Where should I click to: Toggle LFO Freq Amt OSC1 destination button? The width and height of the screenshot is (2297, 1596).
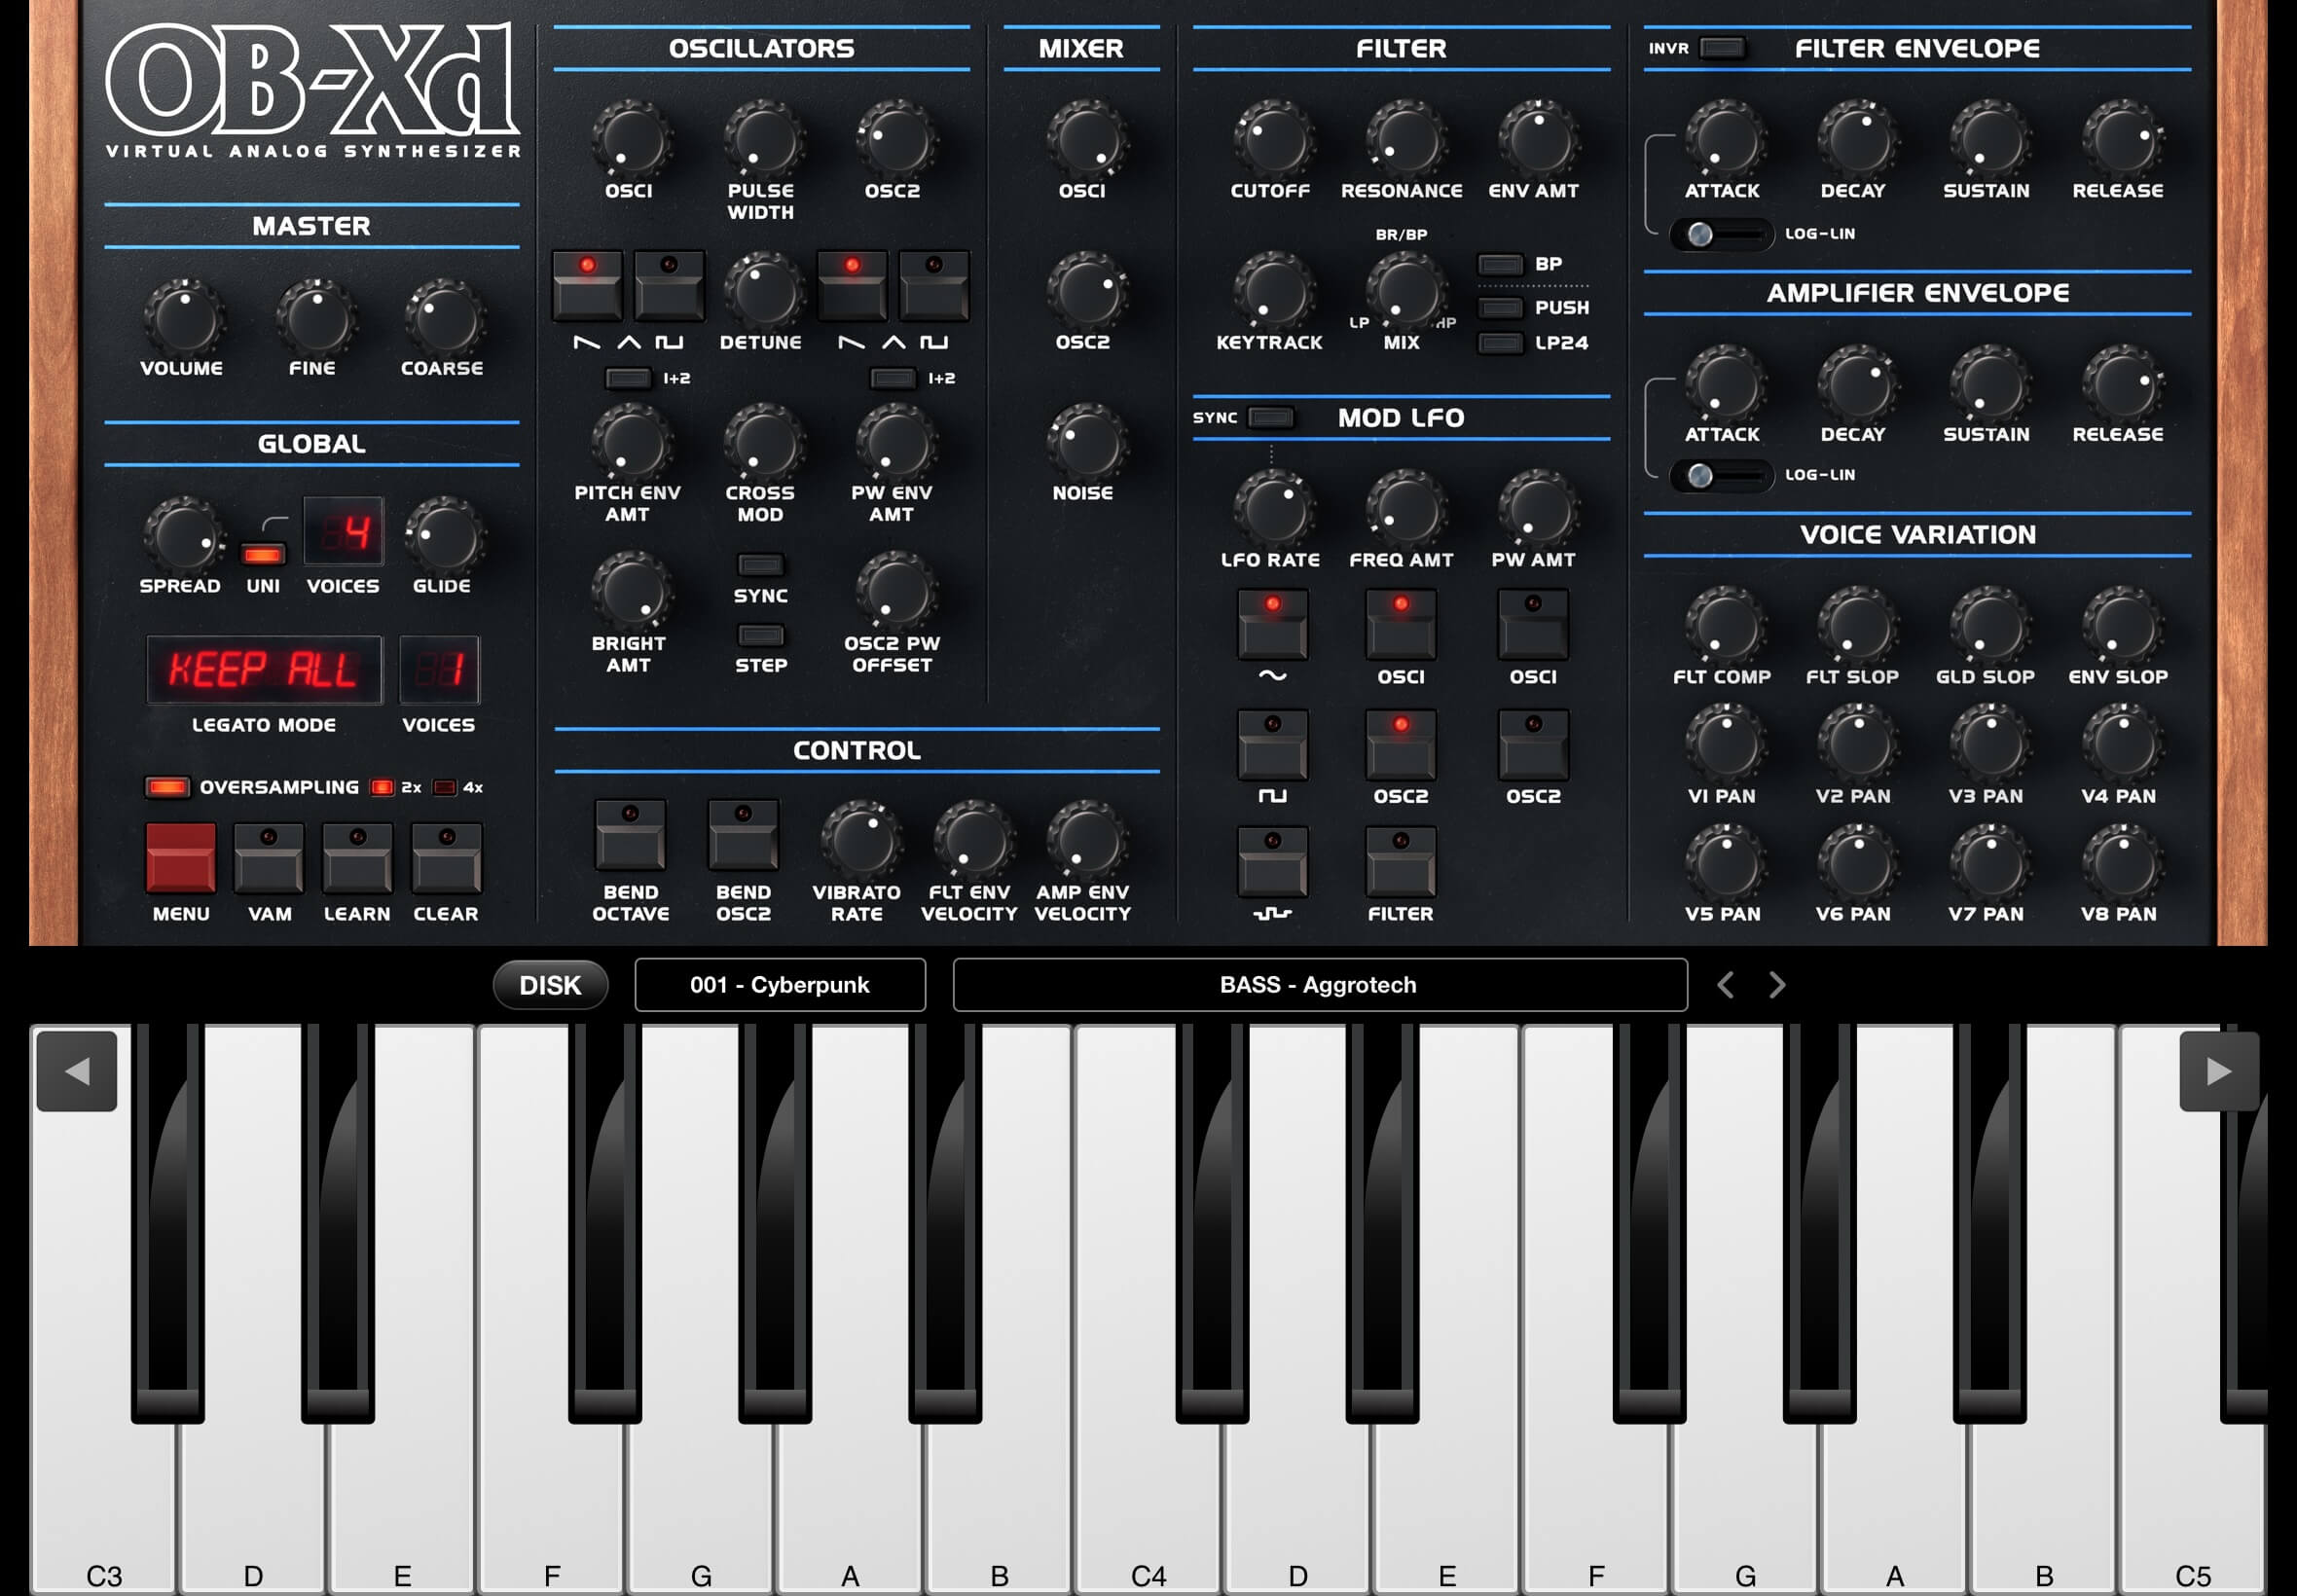[x=1401, y=624]
